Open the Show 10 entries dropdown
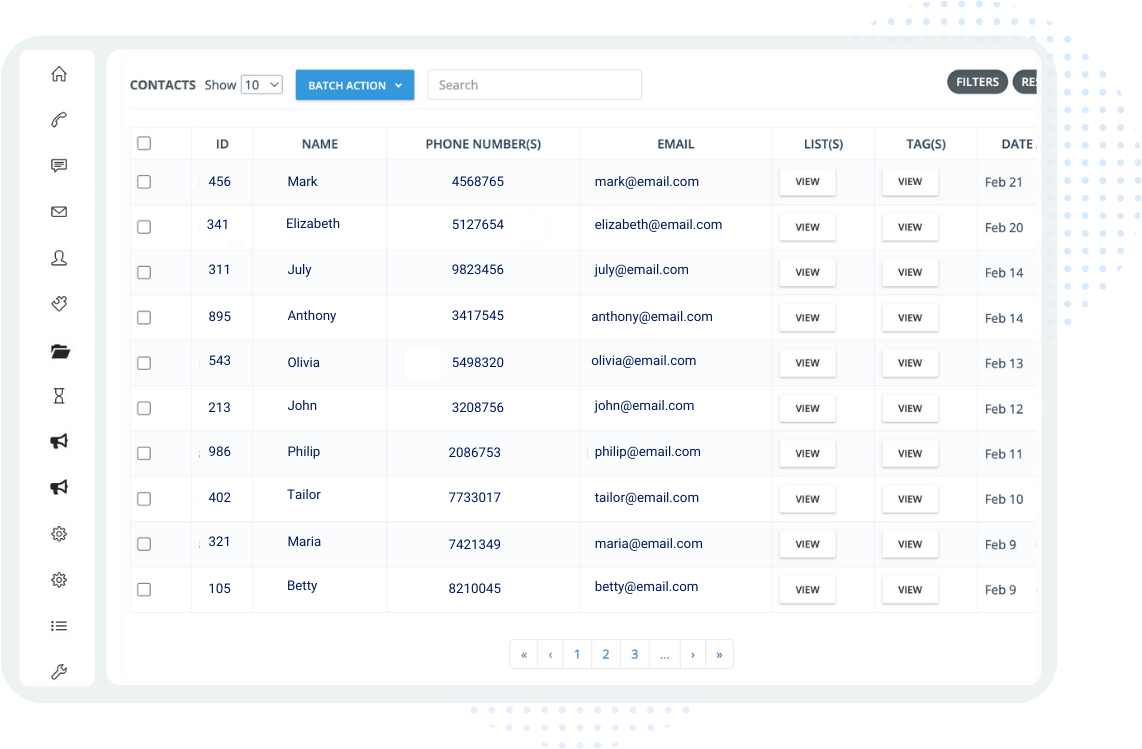This screenshot has width=1142, height=749. tap(261, 85)
